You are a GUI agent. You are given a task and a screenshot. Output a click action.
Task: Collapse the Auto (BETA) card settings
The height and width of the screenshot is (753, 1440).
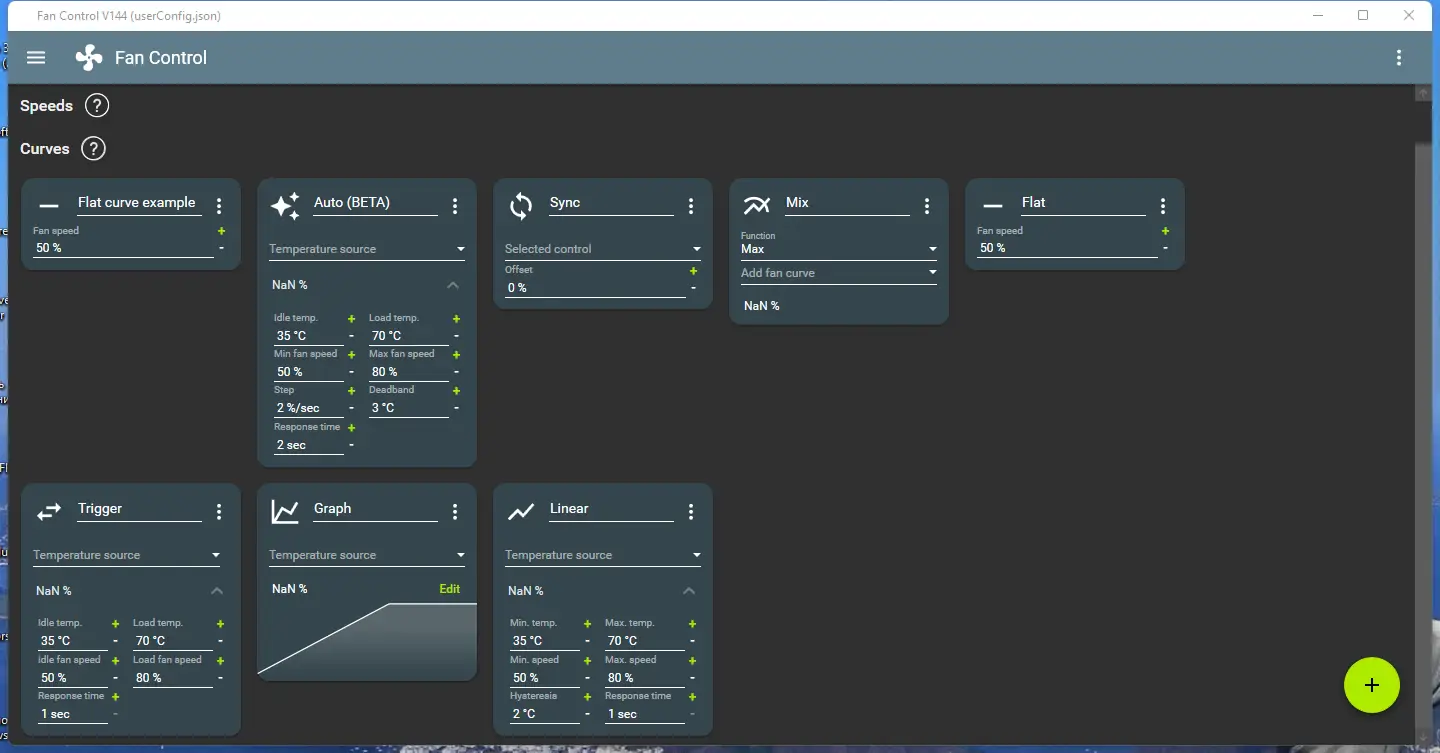tap(453, 285)
